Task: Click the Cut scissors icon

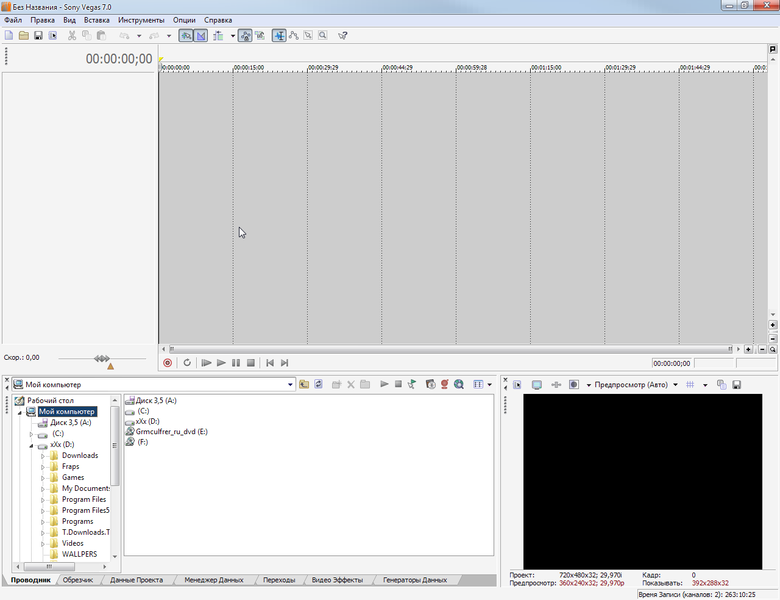Action: coord(72,36)
